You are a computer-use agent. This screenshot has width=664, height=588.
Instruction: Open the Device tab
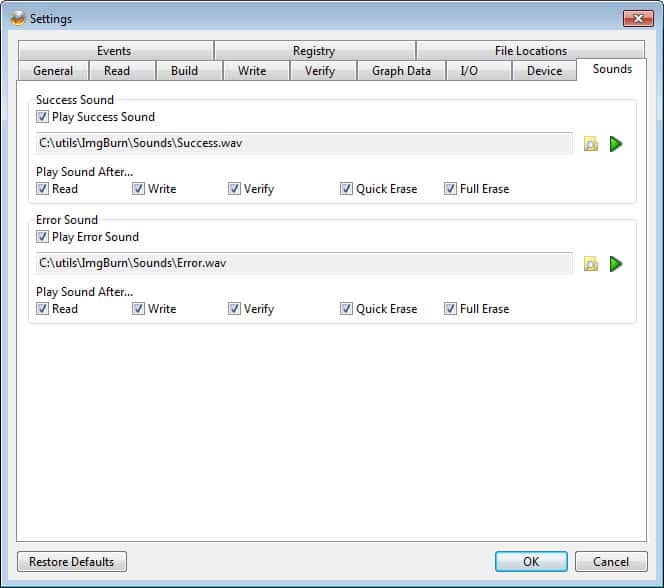(544, 71)
